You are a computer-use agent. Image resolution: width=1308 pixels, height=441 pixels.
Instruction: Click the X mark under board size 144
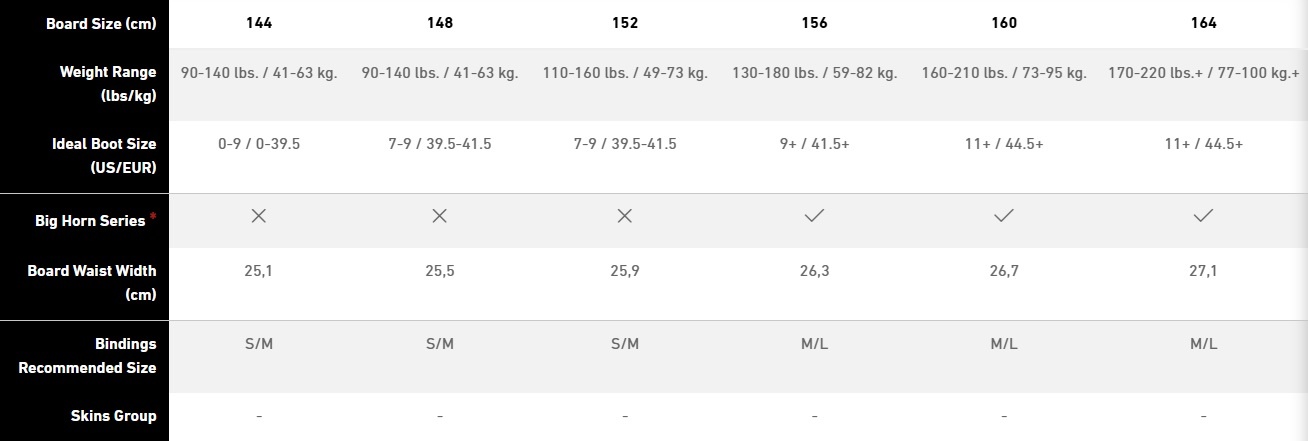tap(259, 216)
